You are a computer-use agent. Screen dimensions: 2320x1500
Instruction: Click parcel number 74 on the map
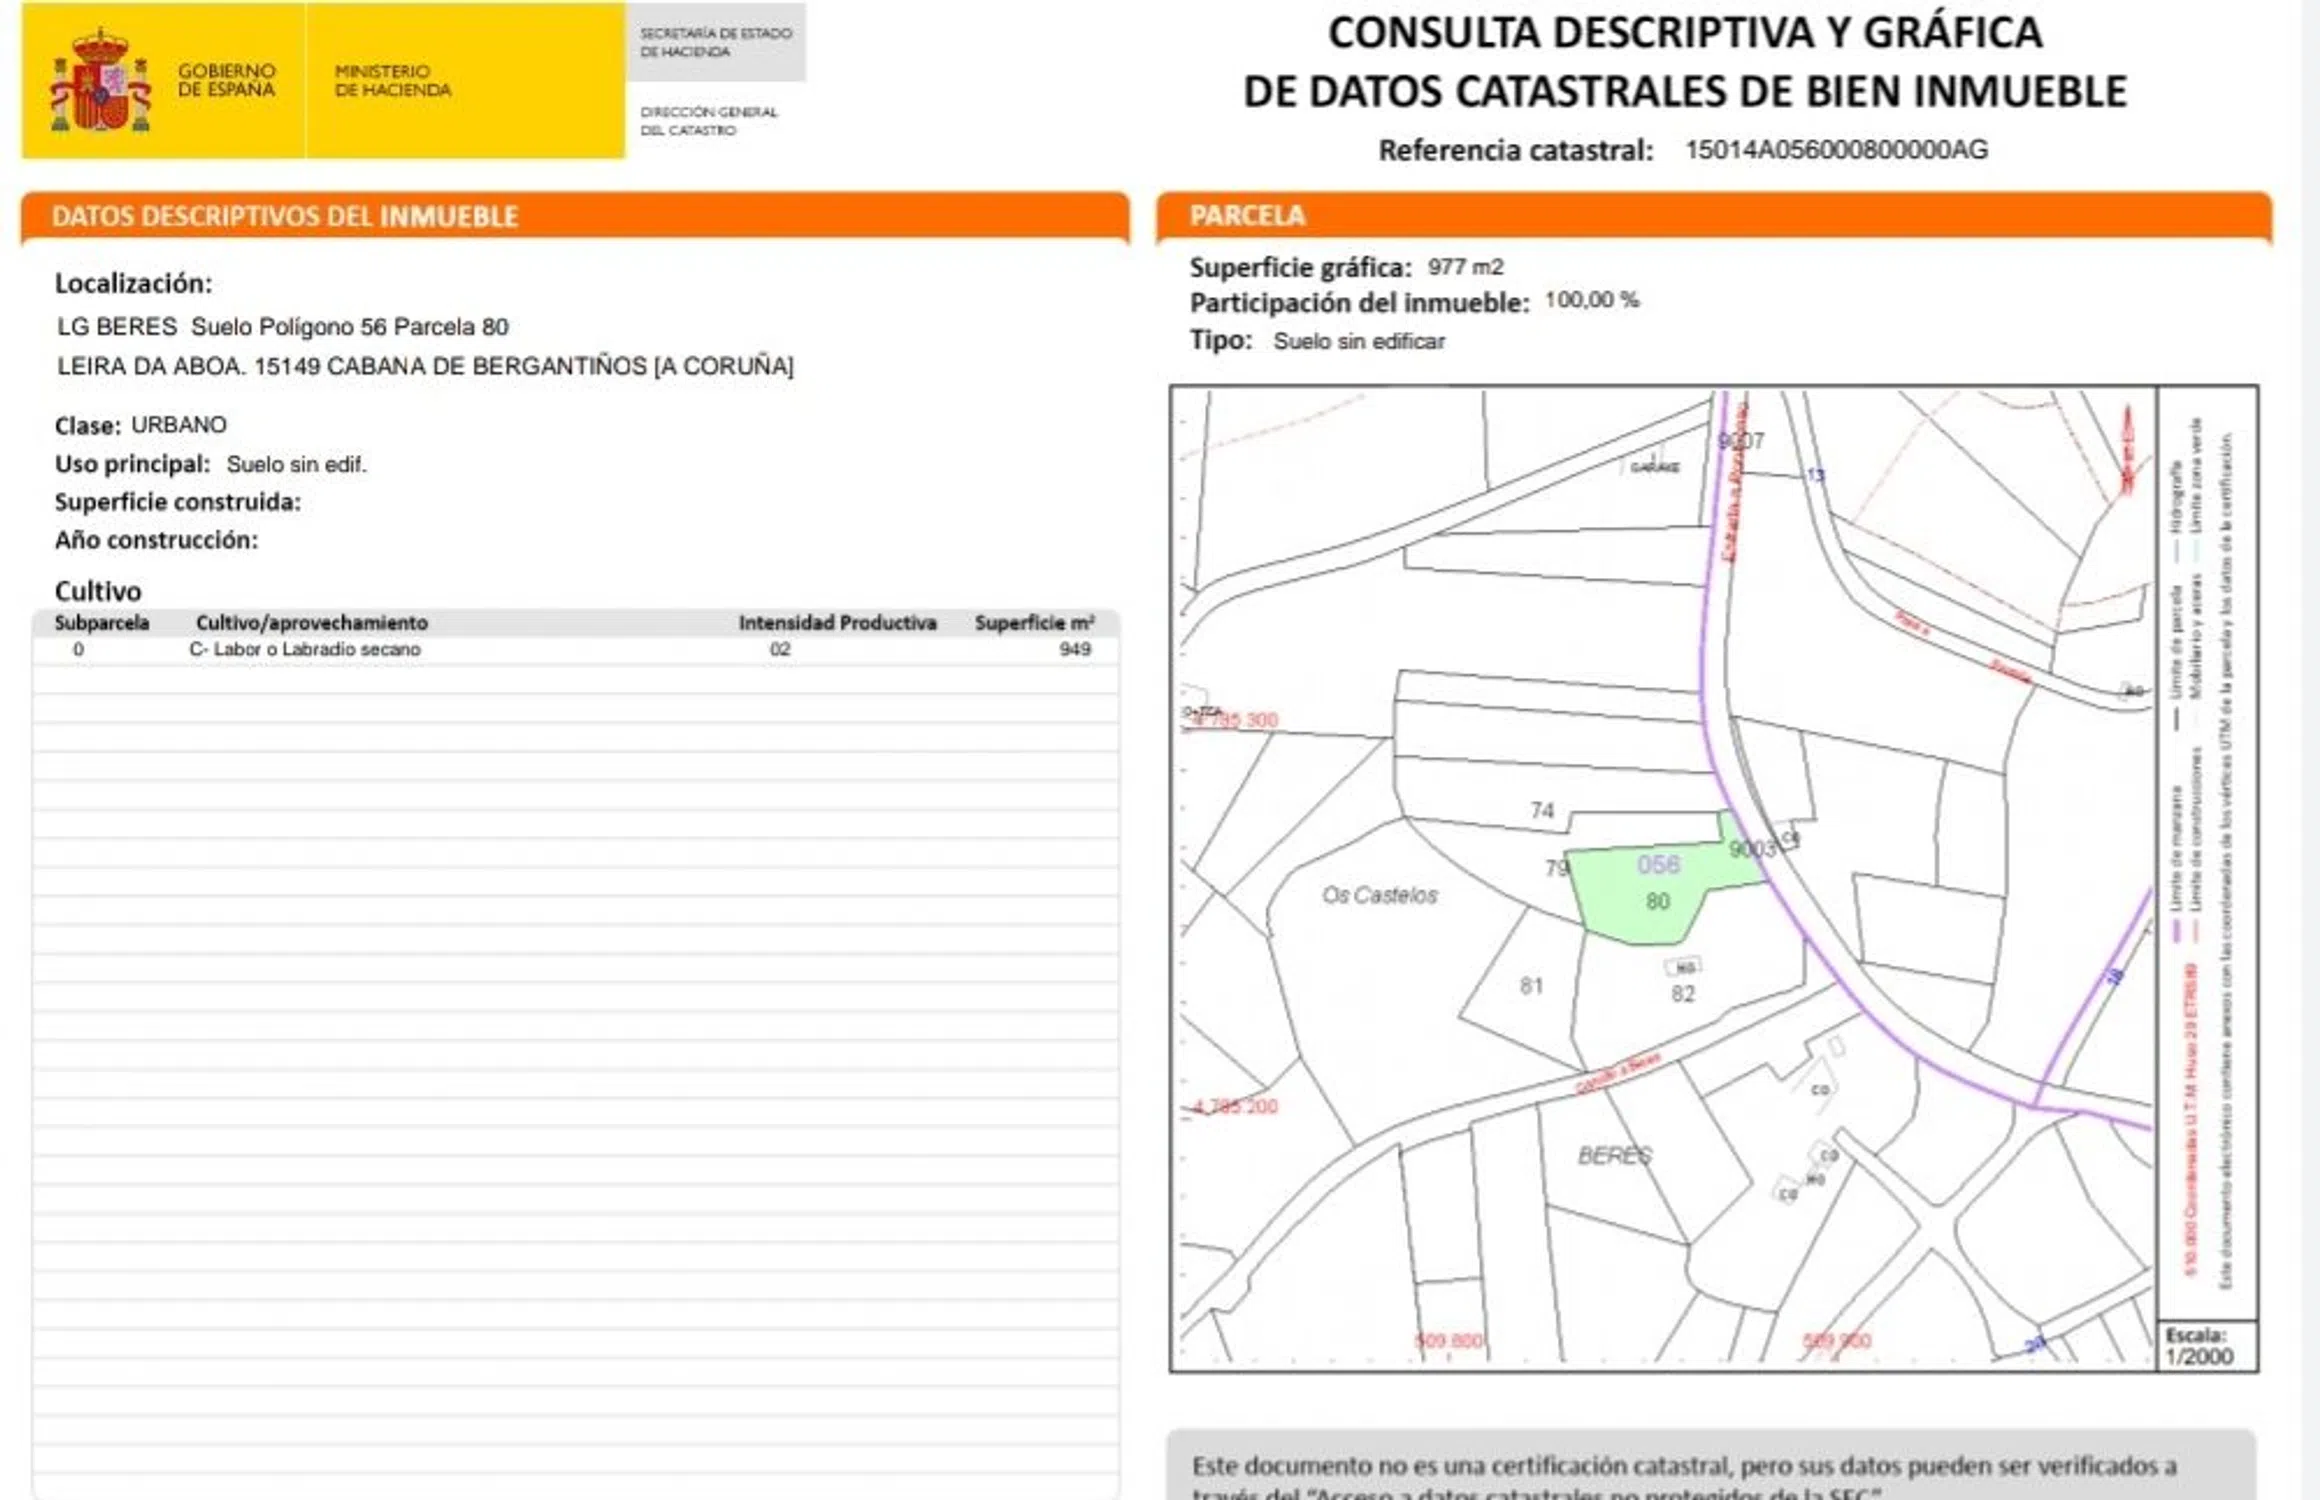coord(1542,810)
